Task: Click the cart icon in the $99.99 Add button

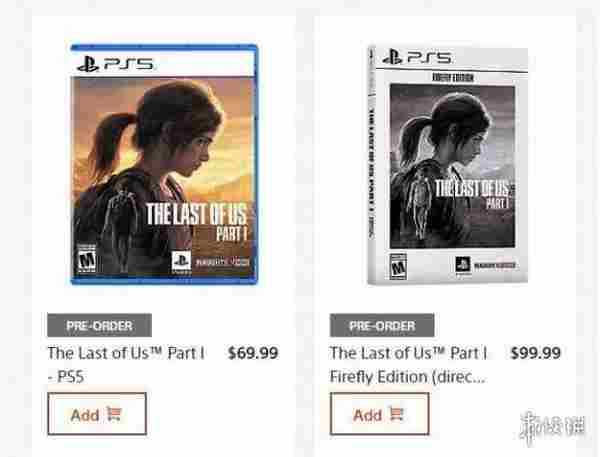Action: coord(397,414)
